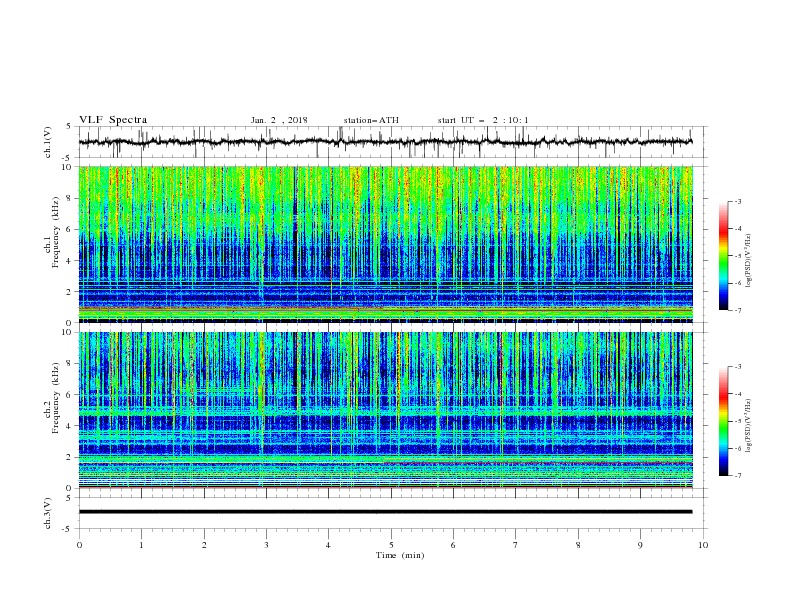Click the ch.3 flat voltage trace
The height and width of the screenshot is (612, 792).
(385, 512)
